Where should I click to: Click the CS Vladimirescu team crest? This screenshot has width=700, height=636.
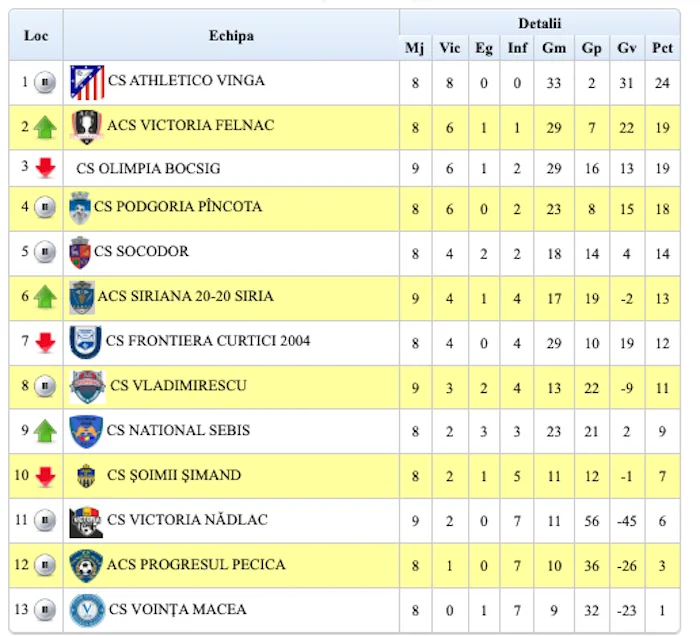click(x=87, y=386)
